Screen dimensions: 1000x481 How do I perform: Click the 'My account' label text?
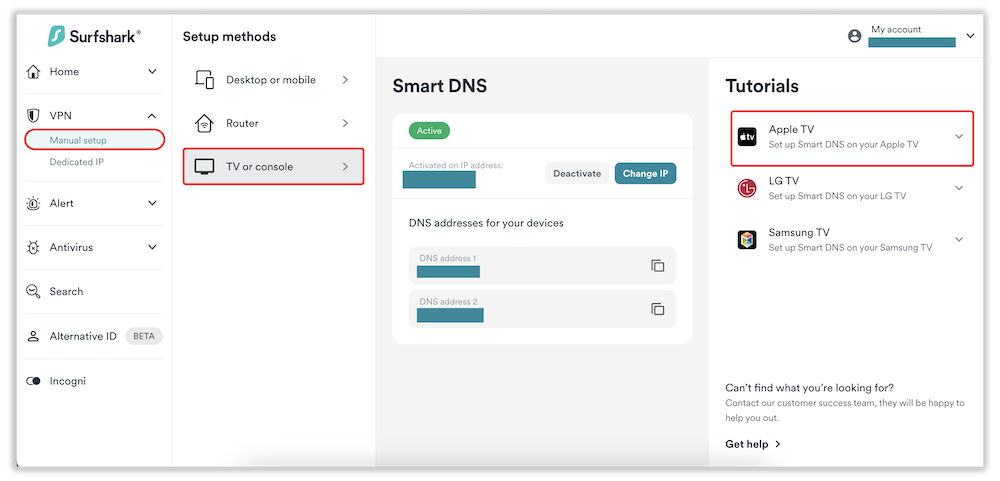click(x=896, y=29)
